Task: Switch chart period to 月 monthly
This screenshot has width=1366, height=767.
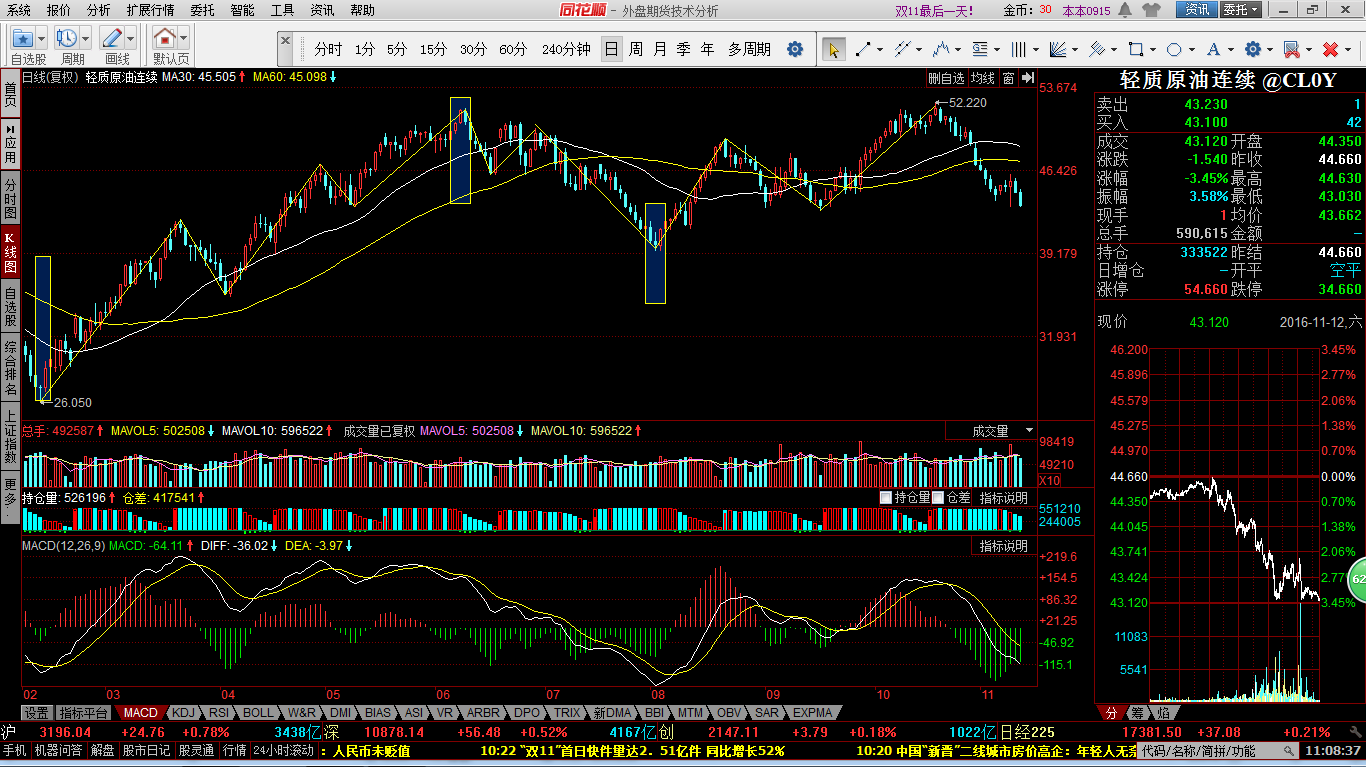Action: point(660,49)
